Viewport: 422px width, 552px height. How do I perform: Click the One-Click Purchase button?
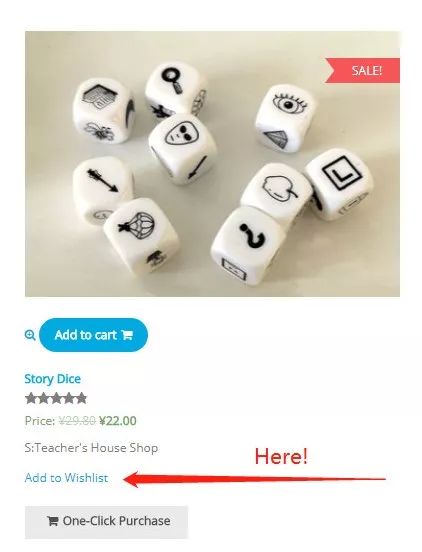pos(106,522)
